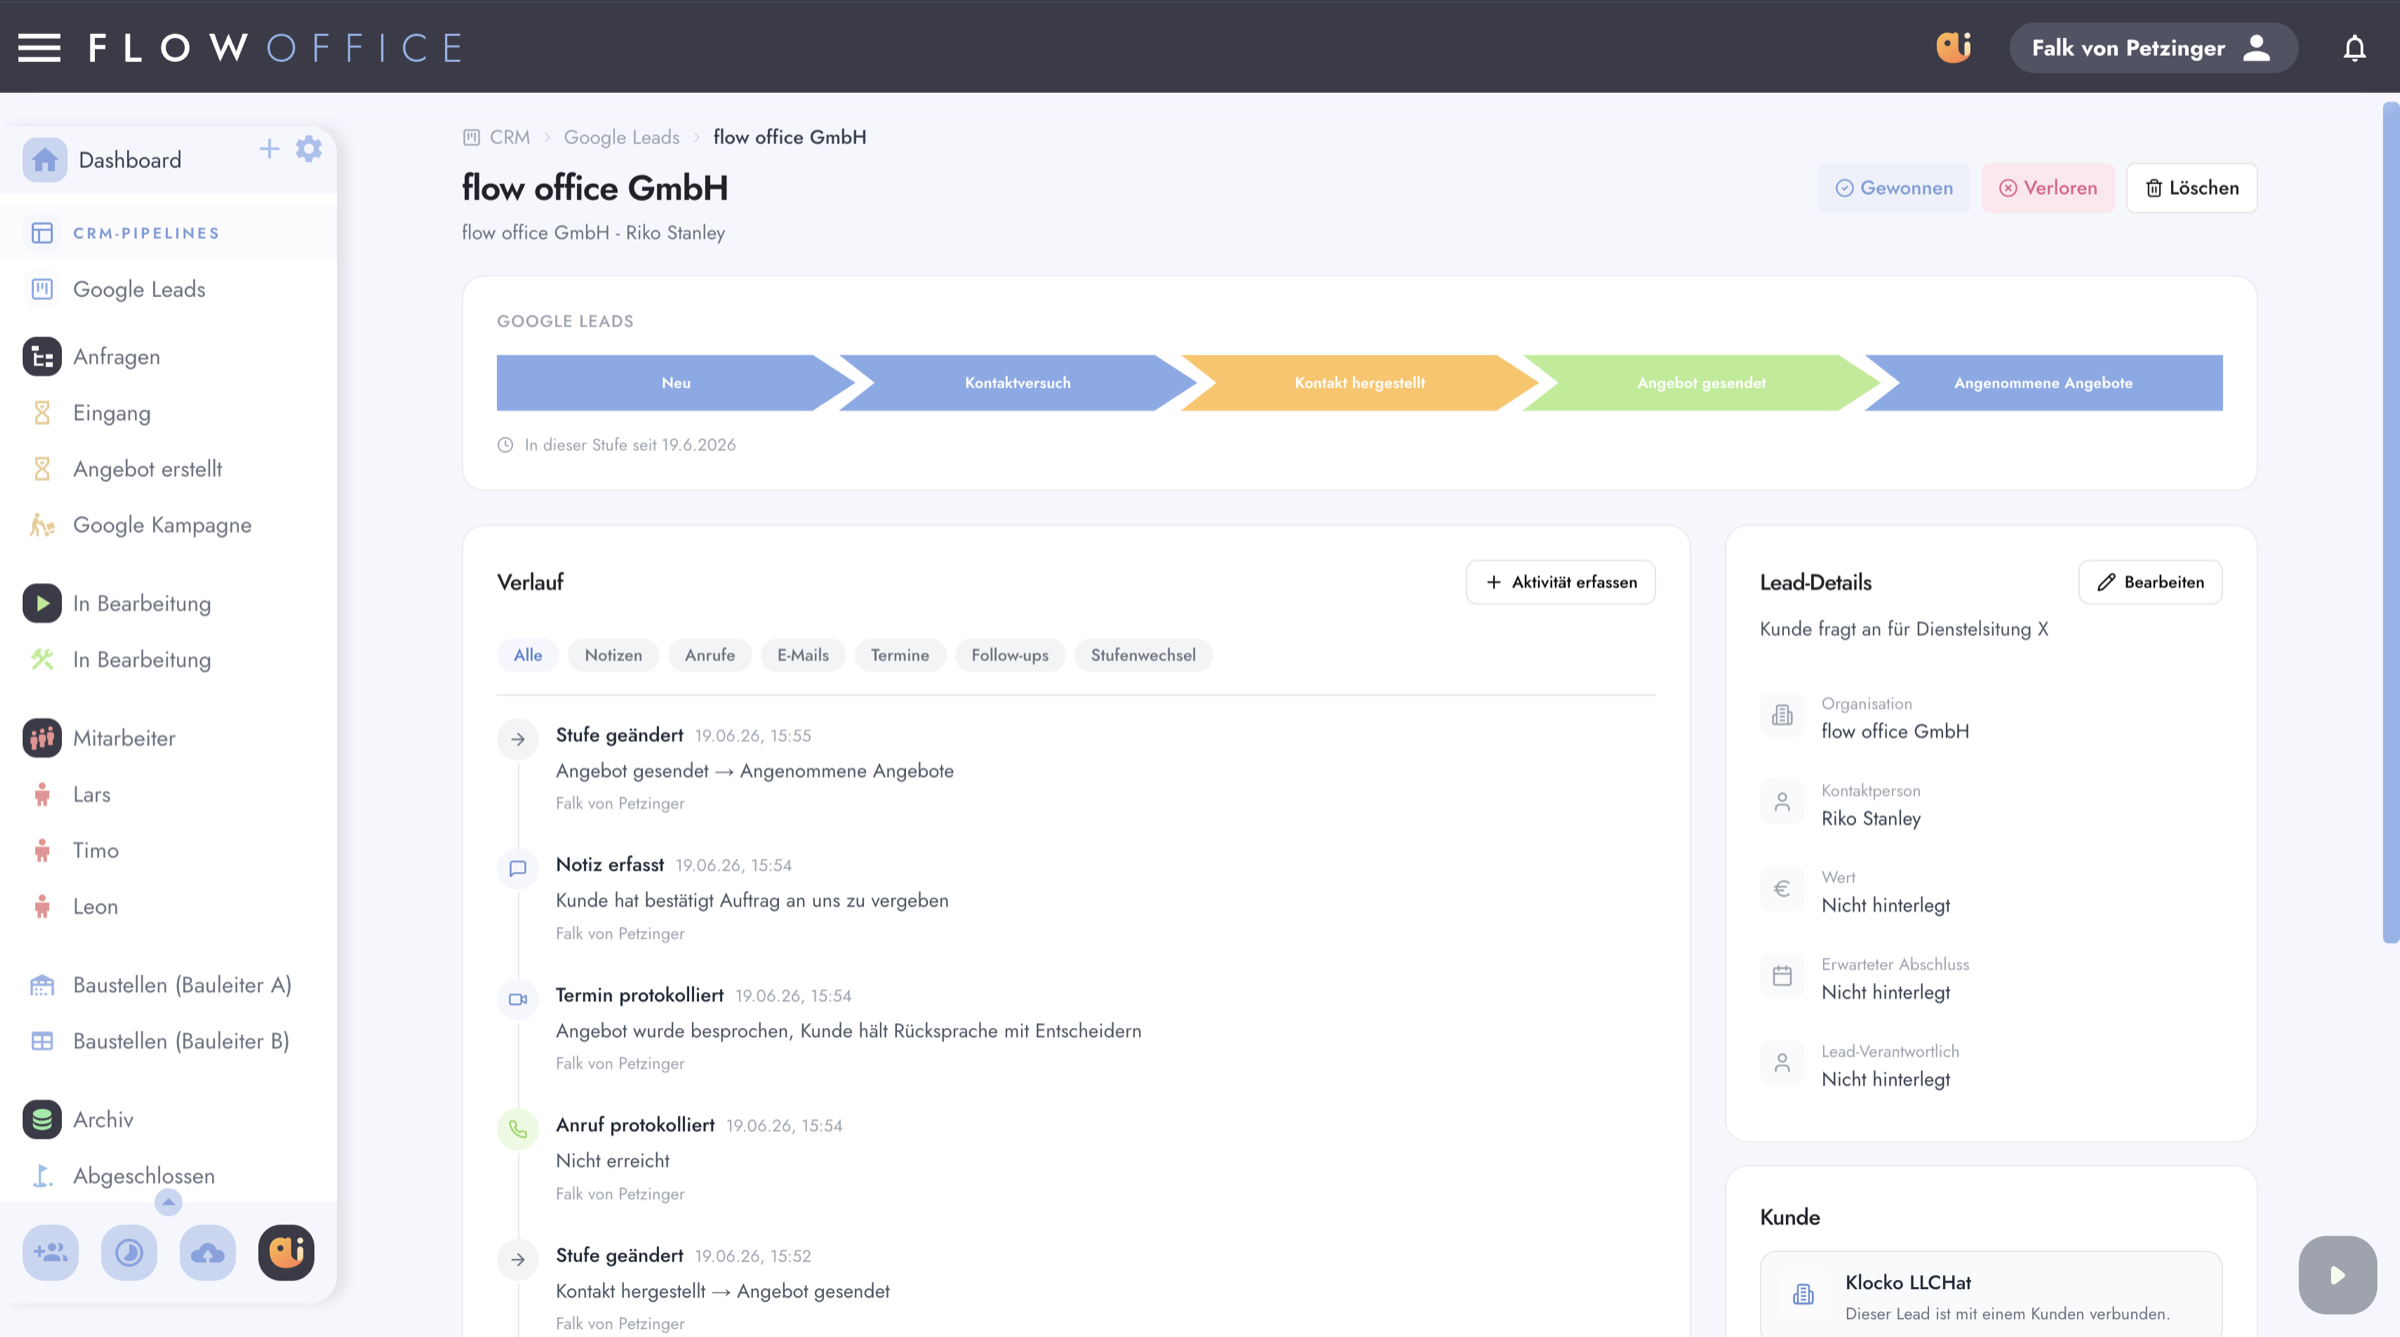Click phone icon of Anruf protokolliert entry
The image size is (2400, 1337).
(x=518, y=1129)
